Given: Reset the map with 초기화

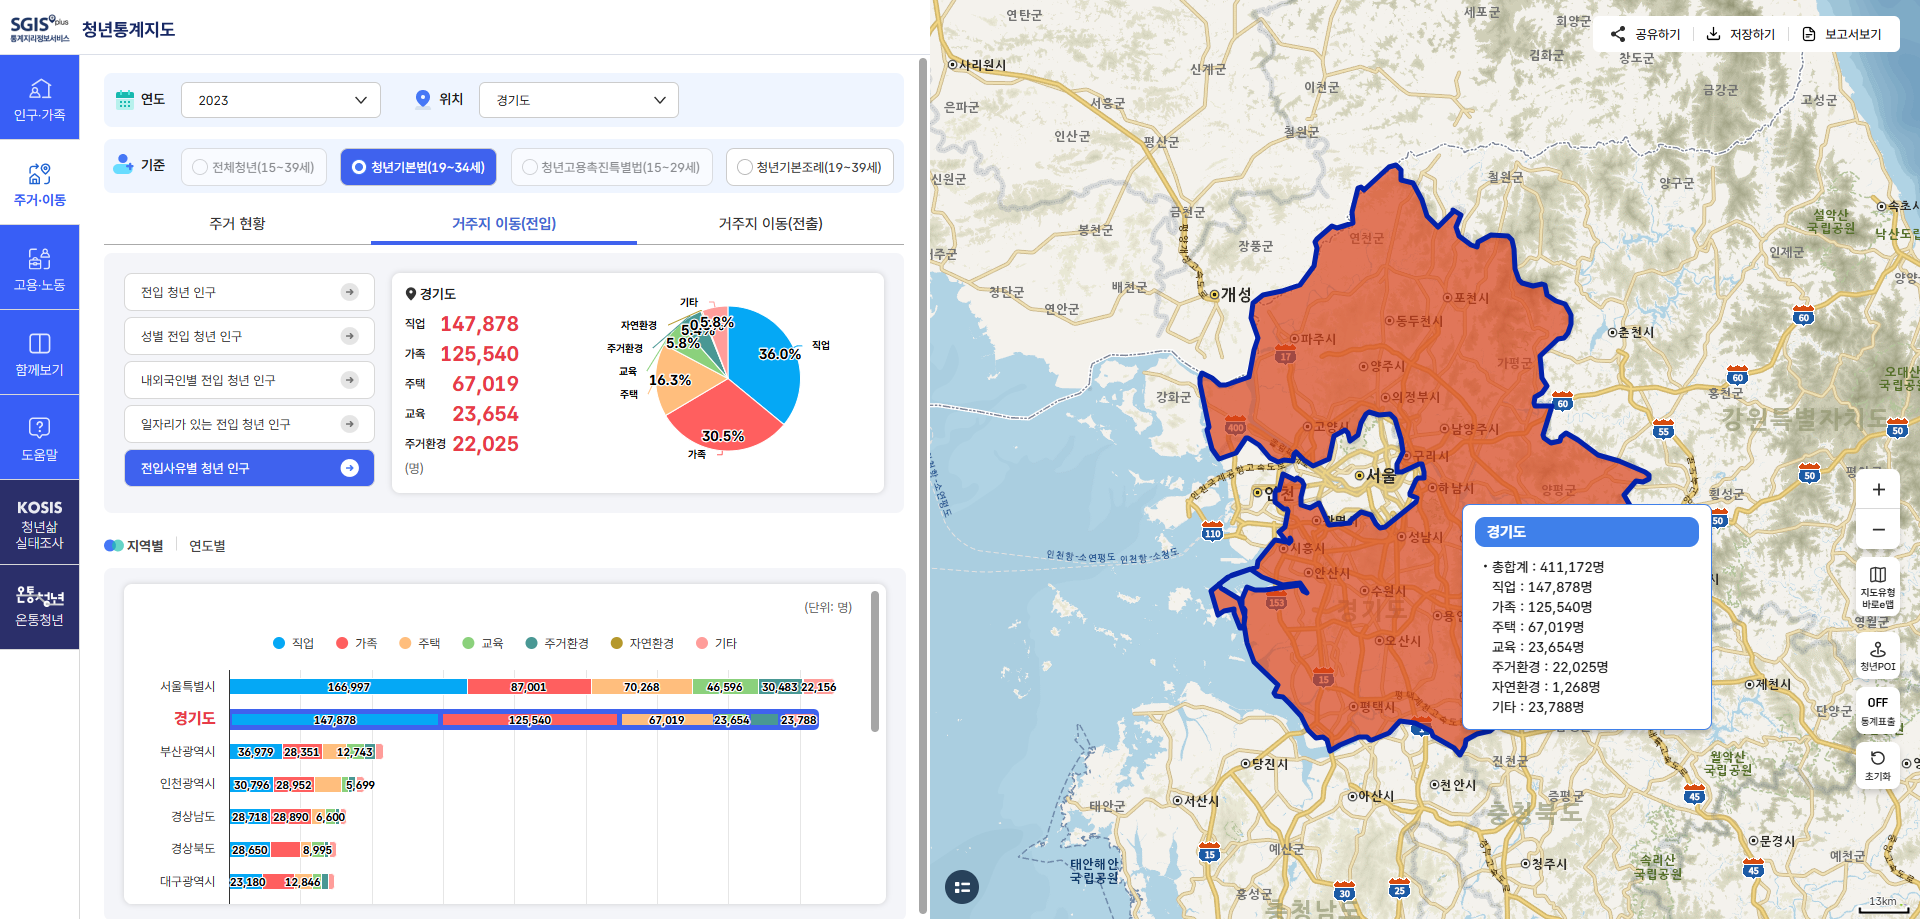Looking at the screenshot, I should coord(1877,764).
